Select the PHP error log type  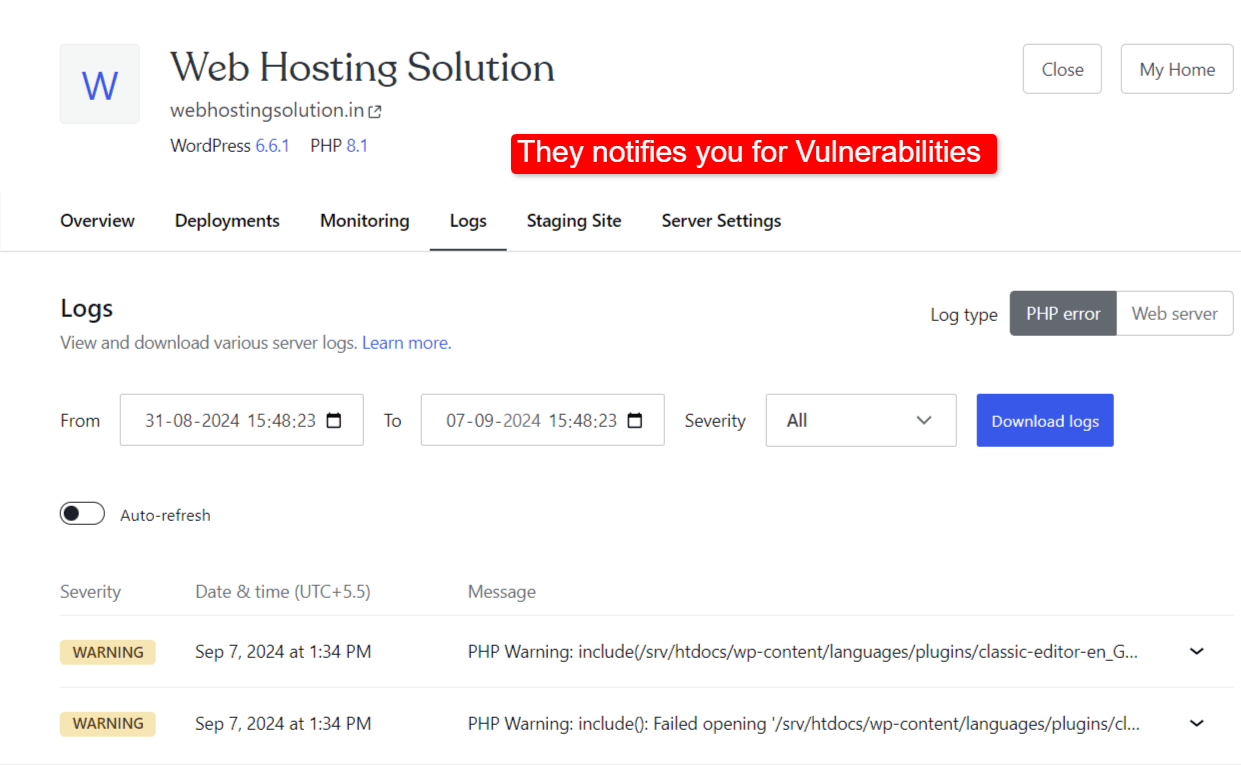coord(1062,313)
